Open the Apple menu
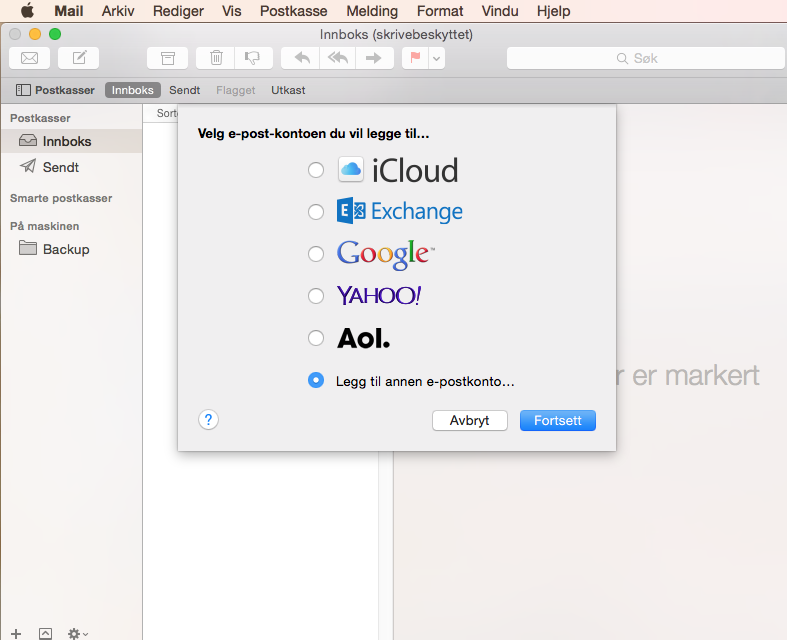The image size is (787, 640). 27,11
